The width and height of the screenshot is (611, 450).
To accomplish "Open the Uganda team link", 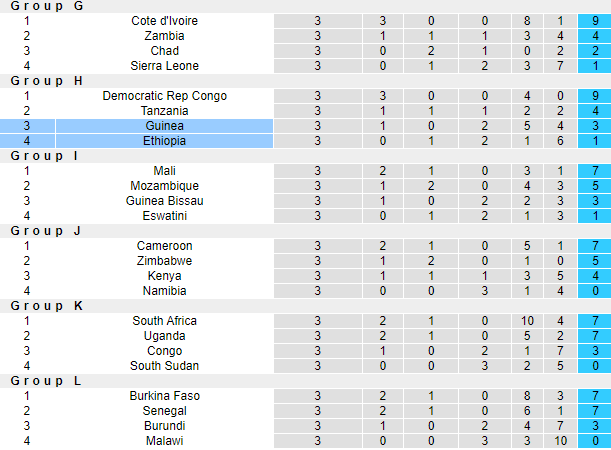I will 164,336.
